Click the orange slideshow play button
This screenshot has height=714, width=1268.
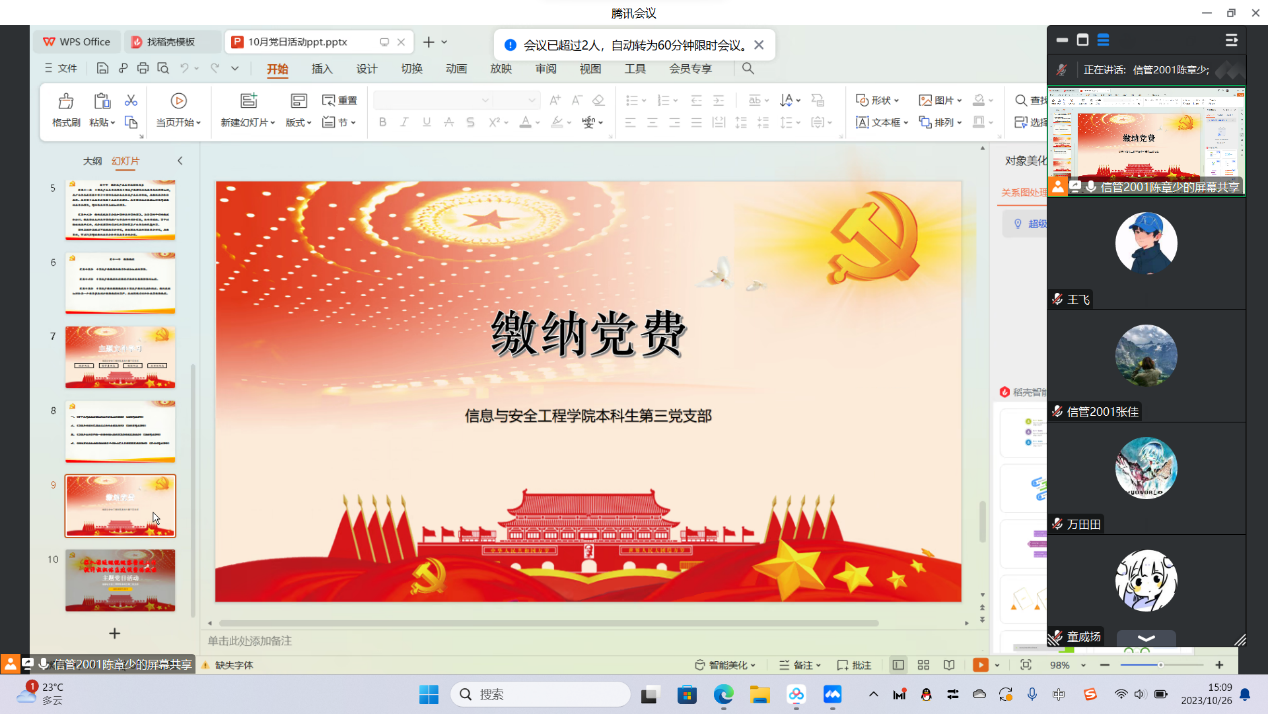(x=981, y=665)
